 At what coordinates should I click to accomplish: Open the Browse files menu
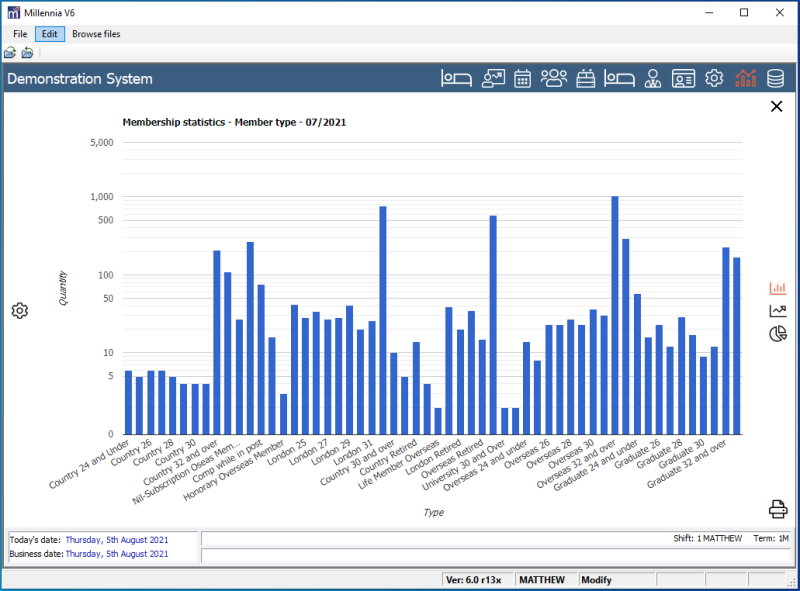(96, 34)
